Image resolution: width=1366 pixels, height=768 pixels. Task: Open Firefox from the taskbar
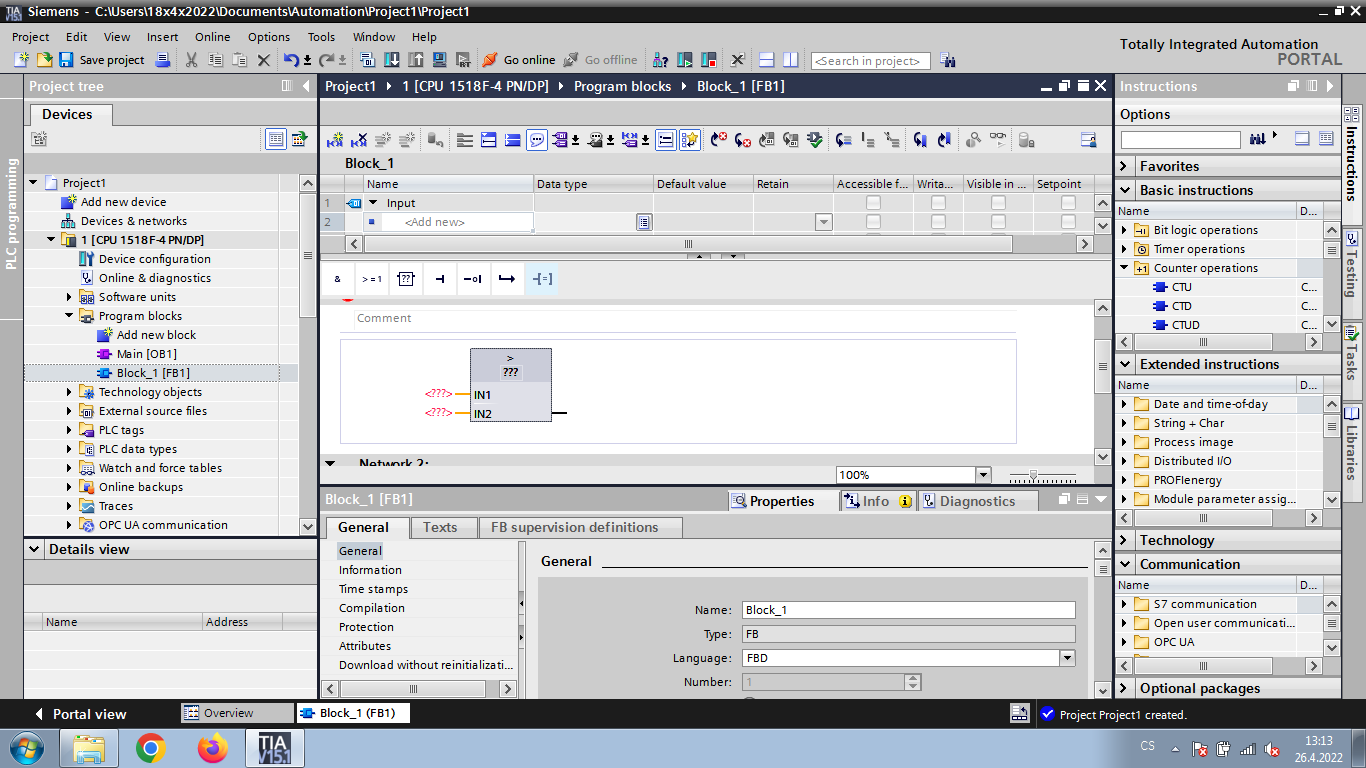[212, 748]
